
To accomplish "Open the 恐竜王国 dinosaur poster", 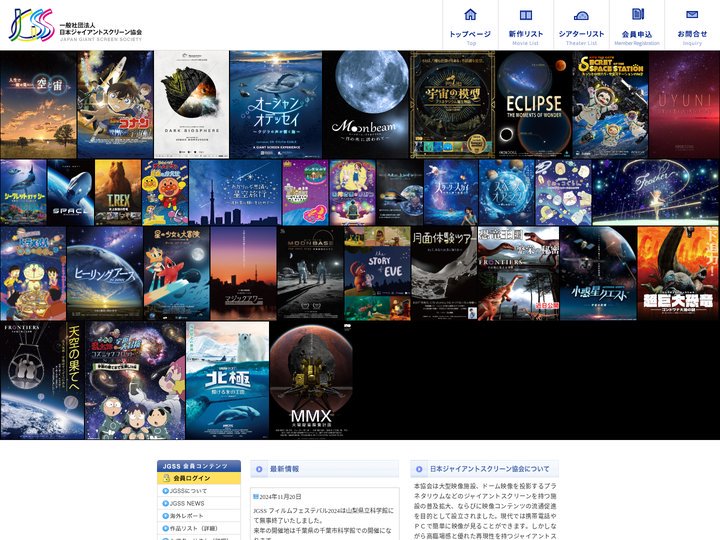I will click(518, 274).
